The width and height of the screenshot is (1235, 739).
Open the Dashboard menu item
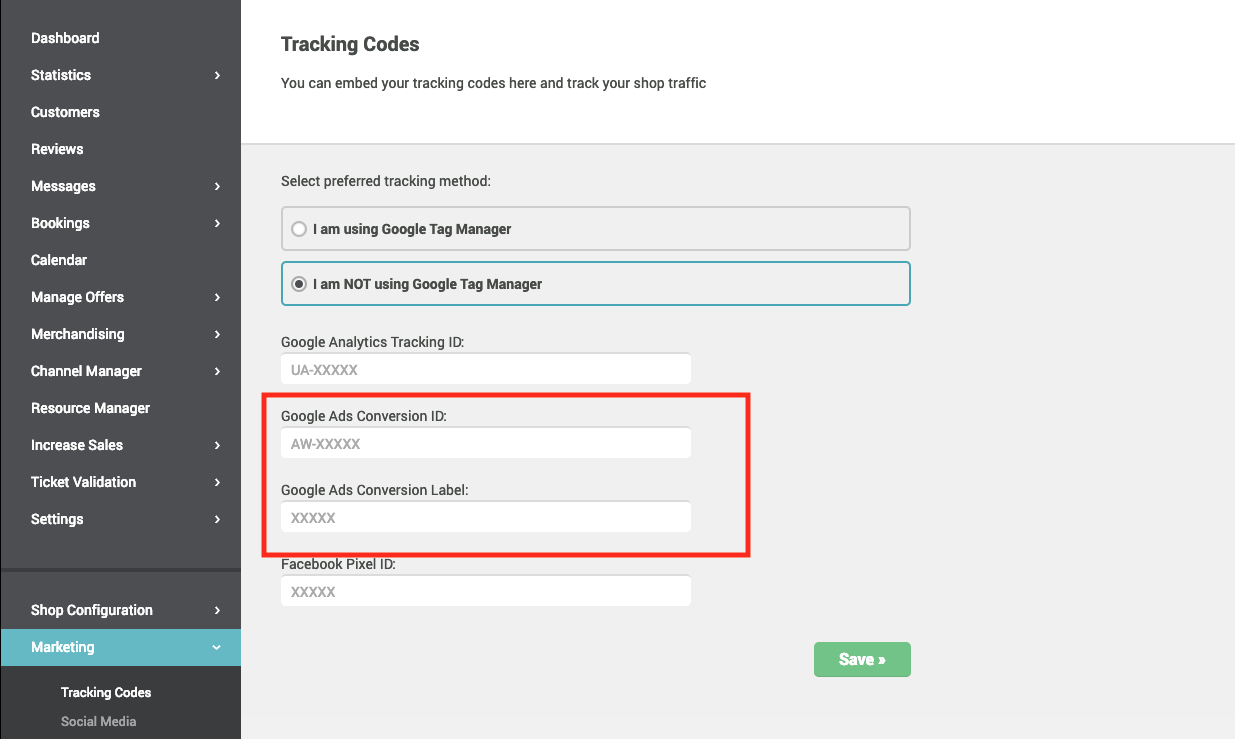point(65,38)
